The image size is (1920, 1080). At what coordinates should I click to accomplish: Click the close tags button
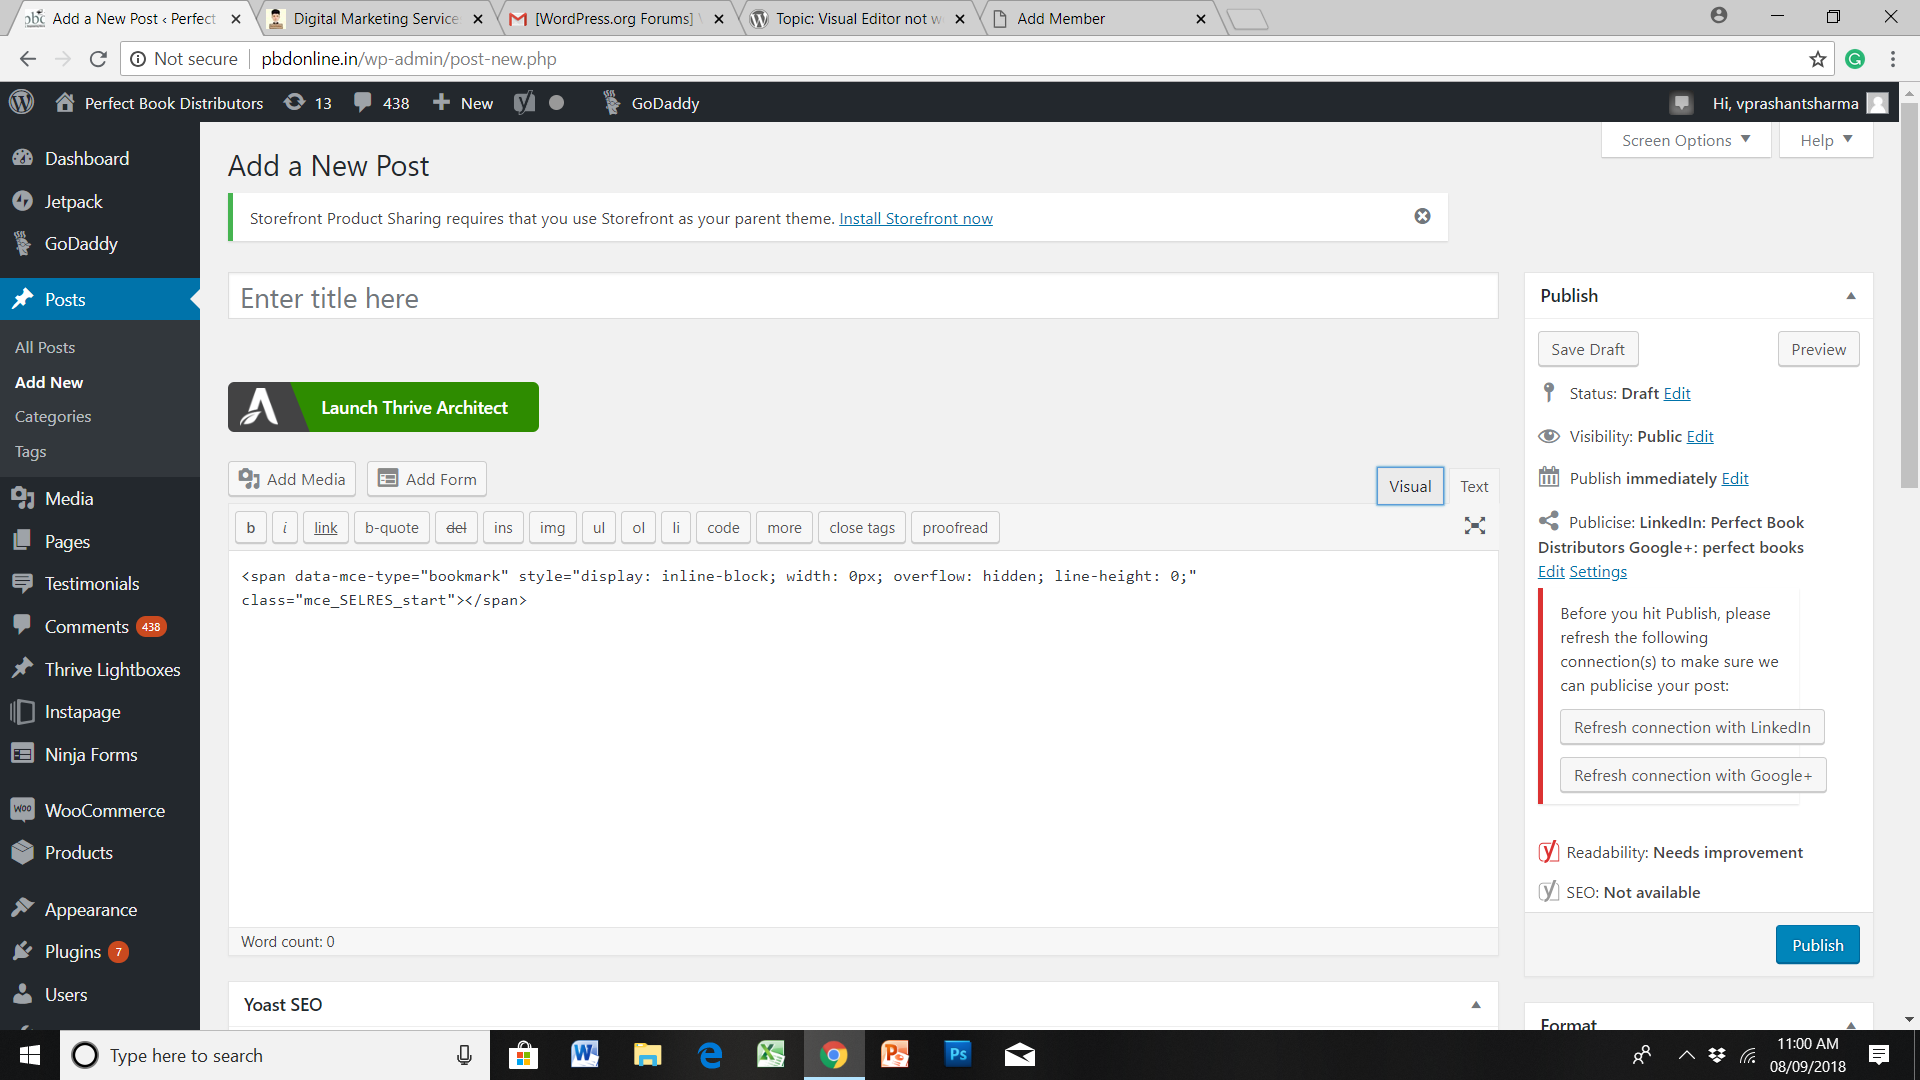862,527
